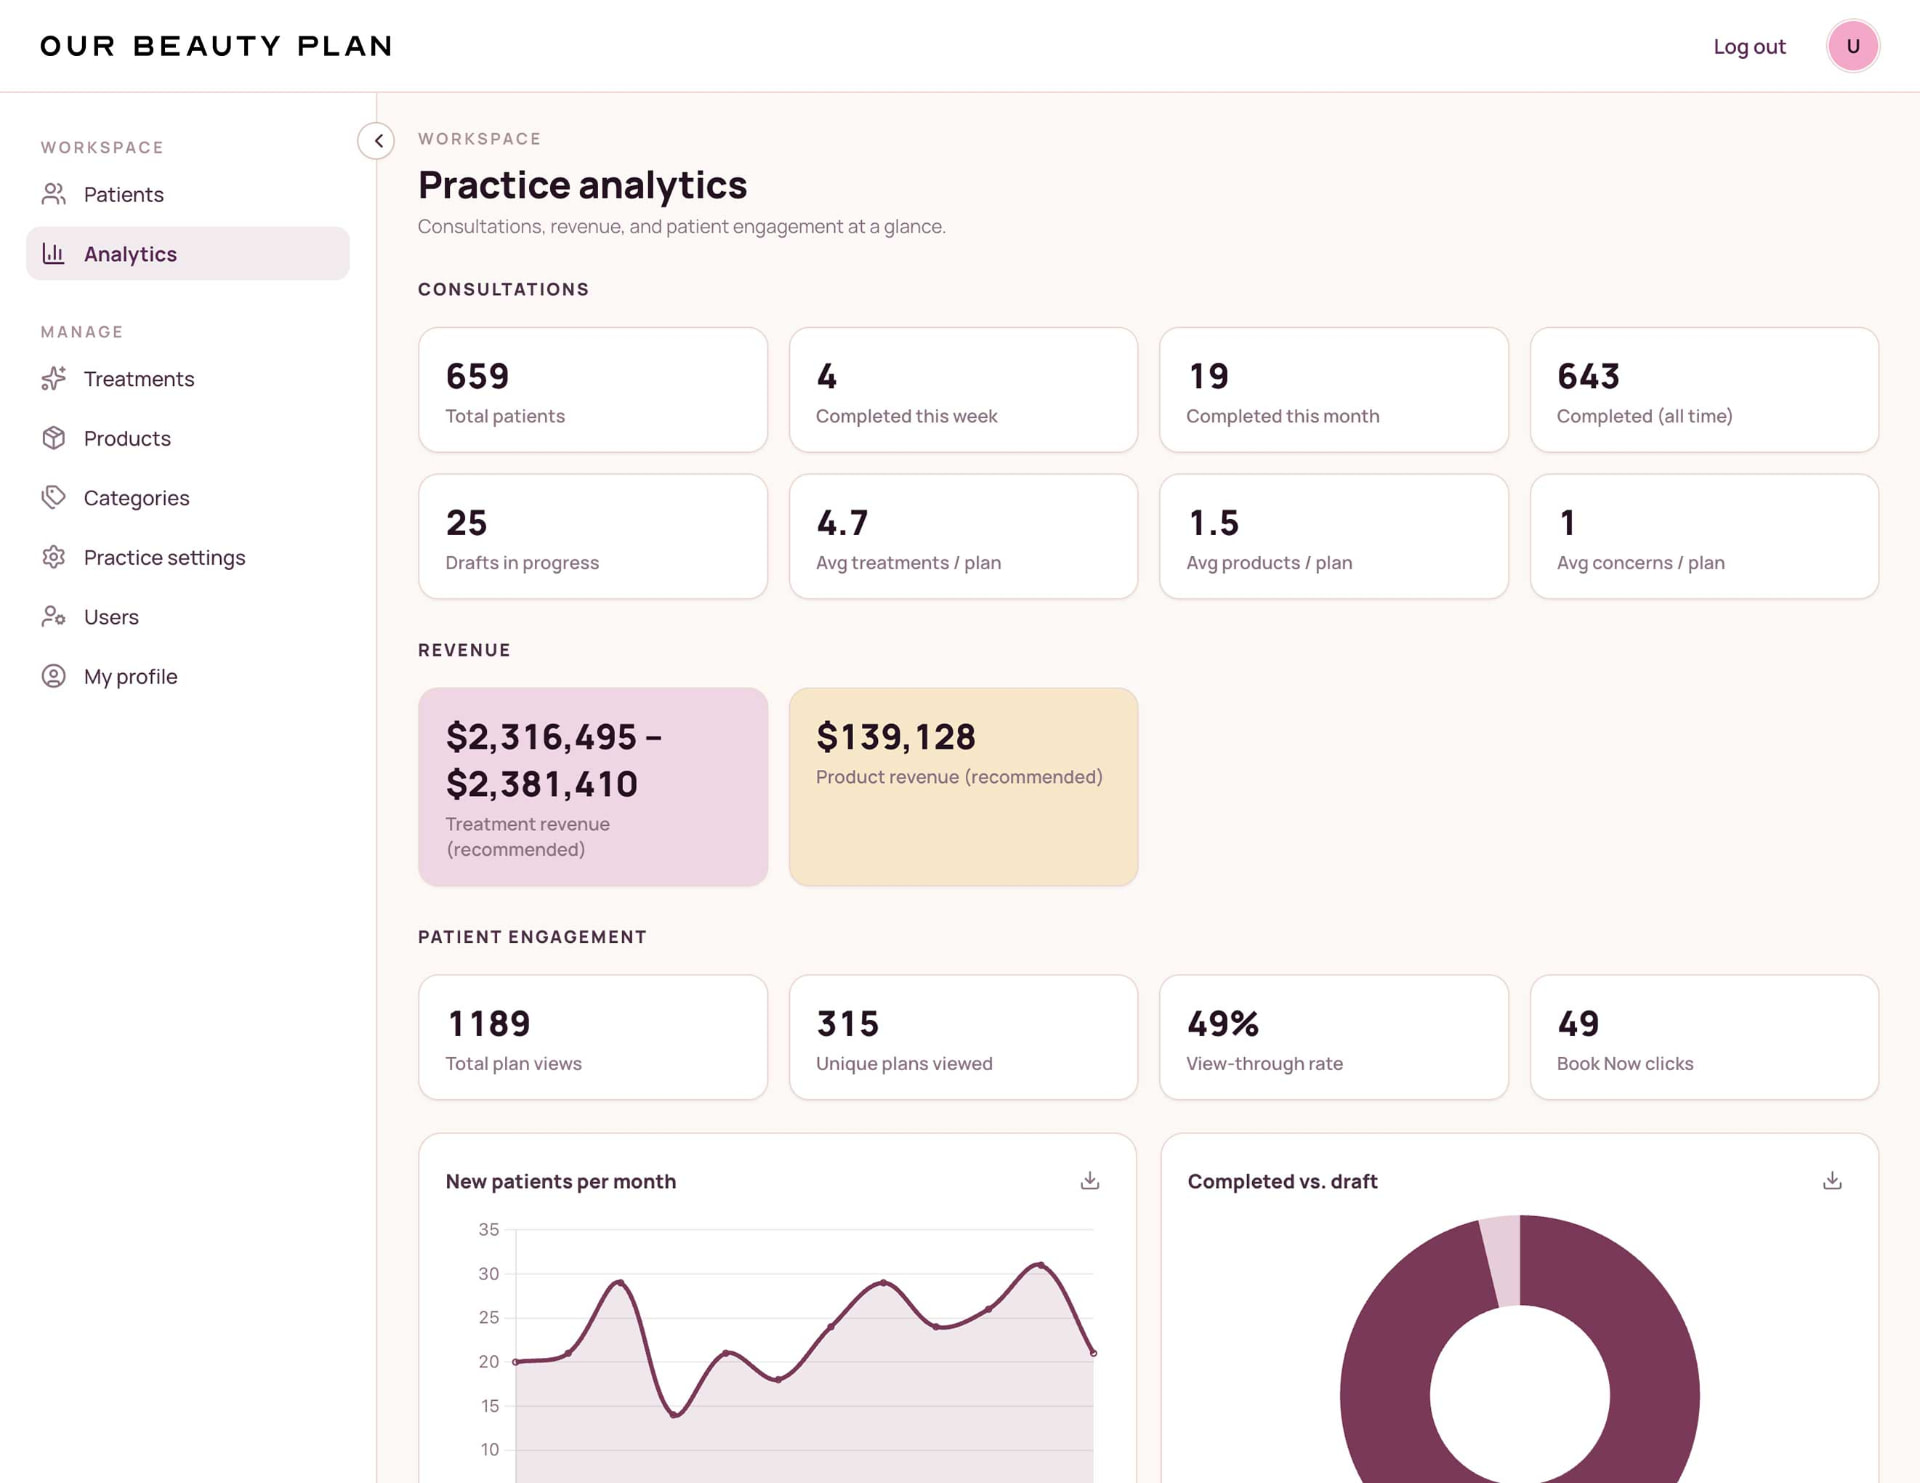The height and width of the screenshot is (1483, 1920).
Task: Open the user avatar U menu
Action: pos(1853,46)
